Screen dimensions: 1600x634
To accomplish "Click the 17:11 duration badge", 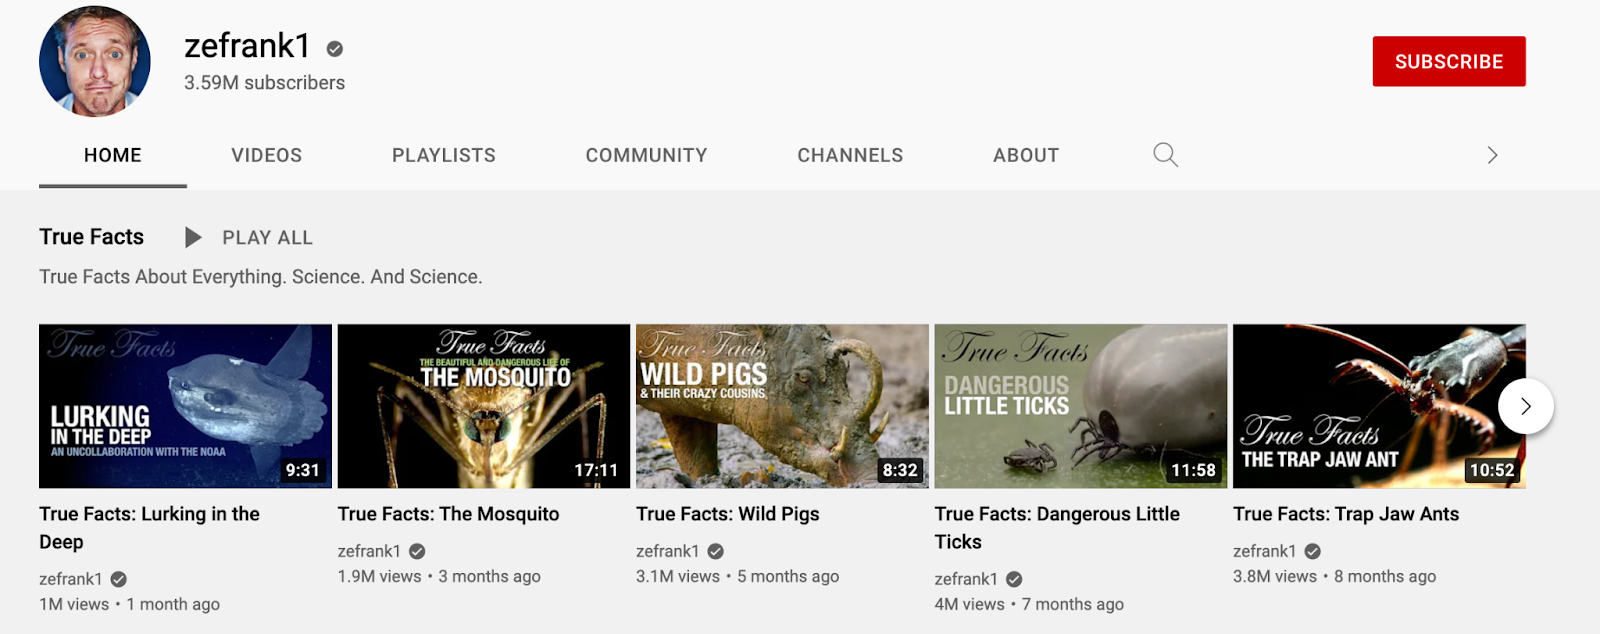I will (x=596, y=470).
